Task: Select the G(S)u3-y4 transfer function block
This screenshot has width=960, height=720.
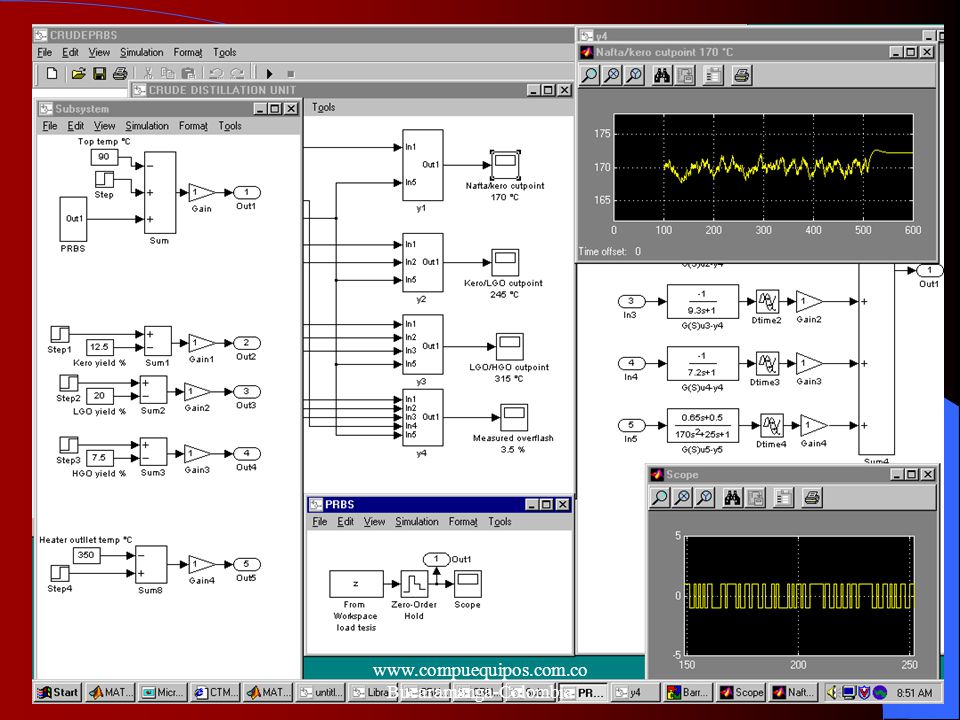Action: click(702, 301)
